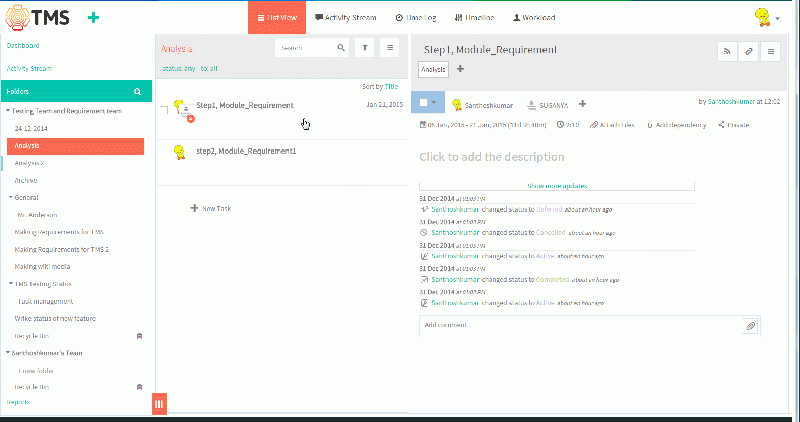Open Making Requirements for TMS 2 folder
800x422 pixels.
point(61,250)
